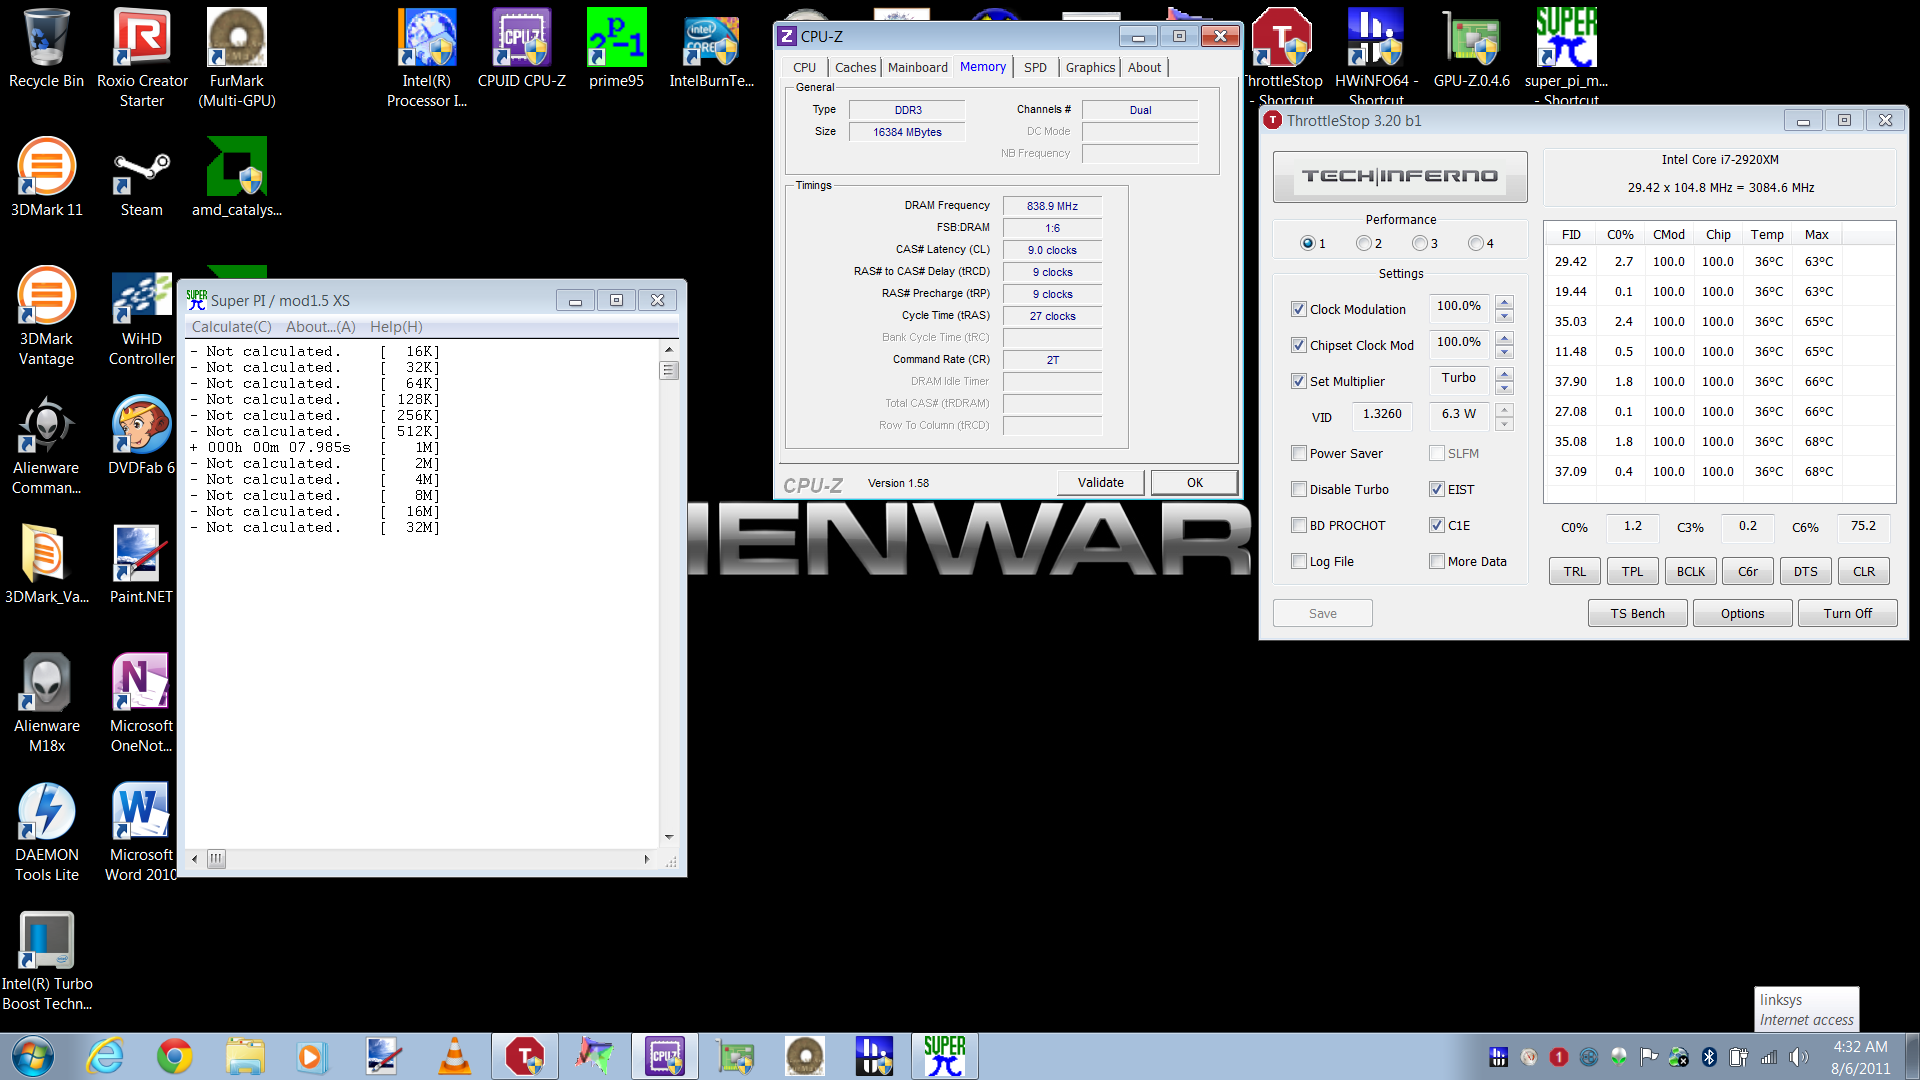Launch prime95 desktop icon
The width and height of the screenshot is (1920, 1080).
(616, 48)
